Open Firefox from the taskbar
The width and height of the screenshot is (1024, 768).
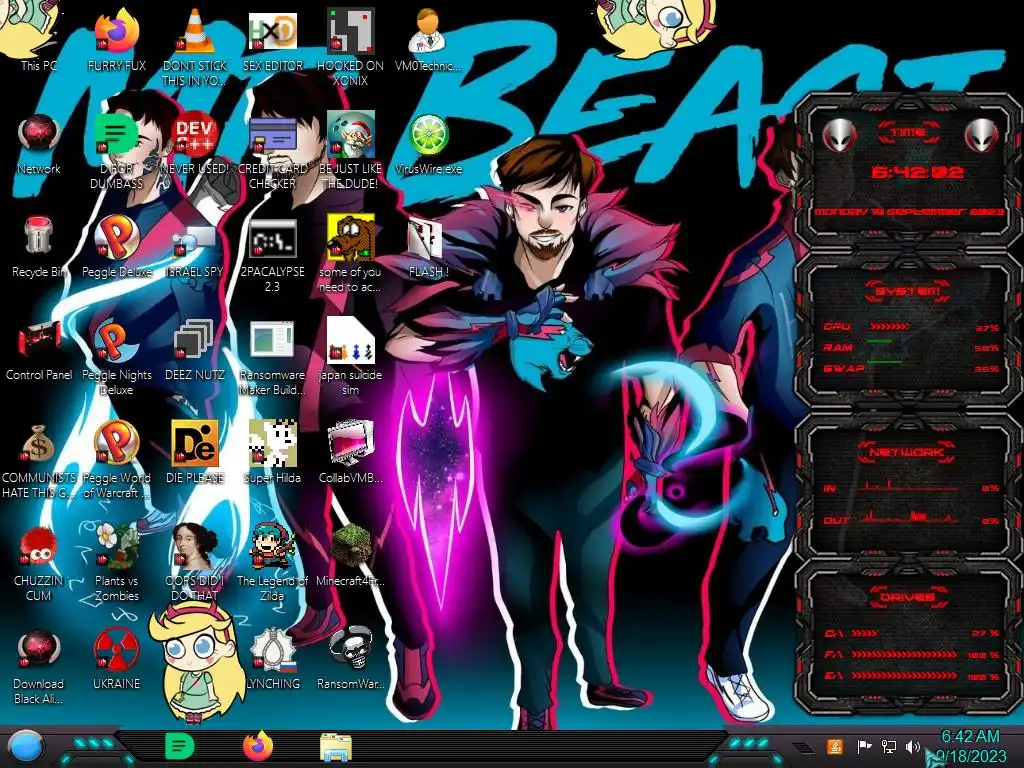258,746
